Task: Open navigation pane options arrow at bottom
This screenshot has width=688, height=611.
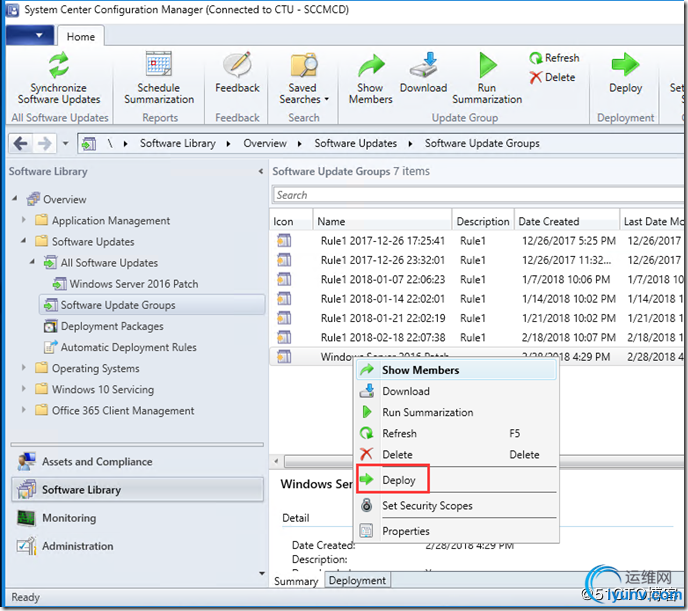Action: 262,573
